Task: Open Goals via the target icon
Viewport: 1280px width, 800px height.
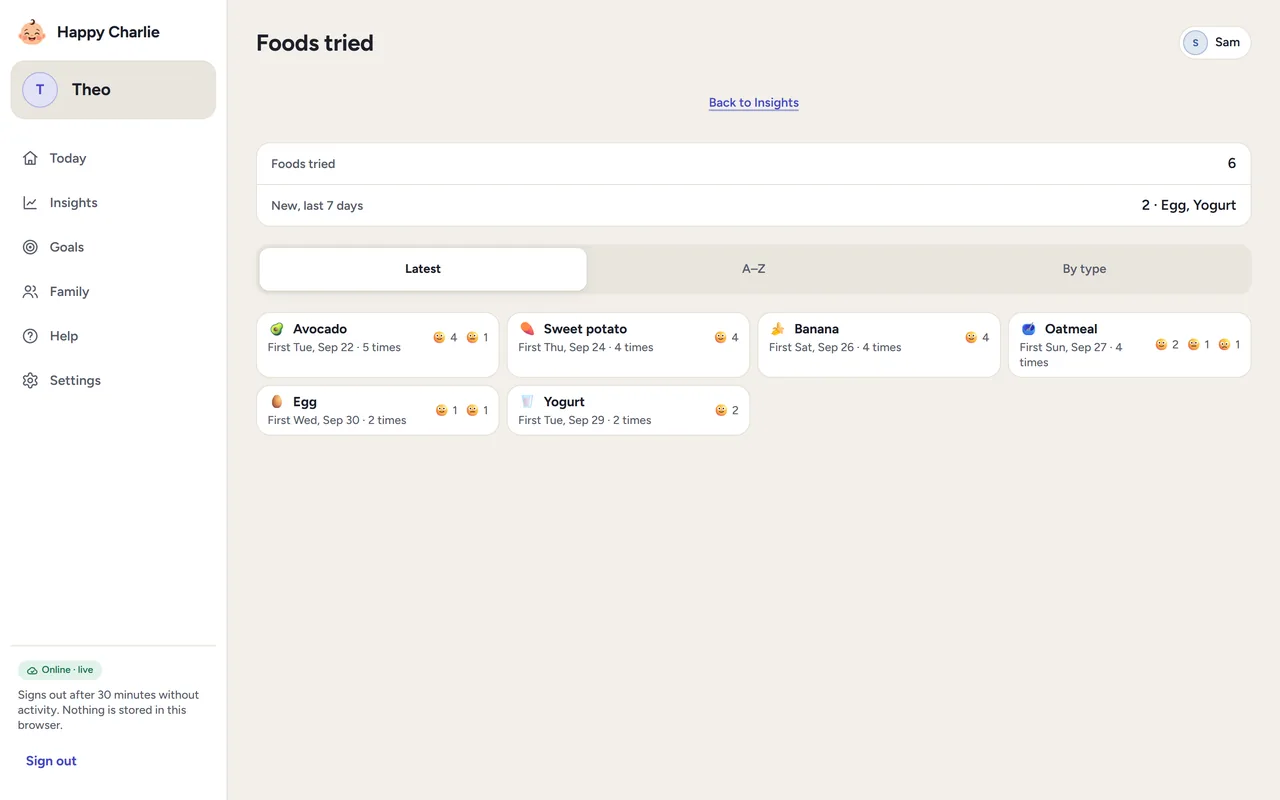Action: 30,247
